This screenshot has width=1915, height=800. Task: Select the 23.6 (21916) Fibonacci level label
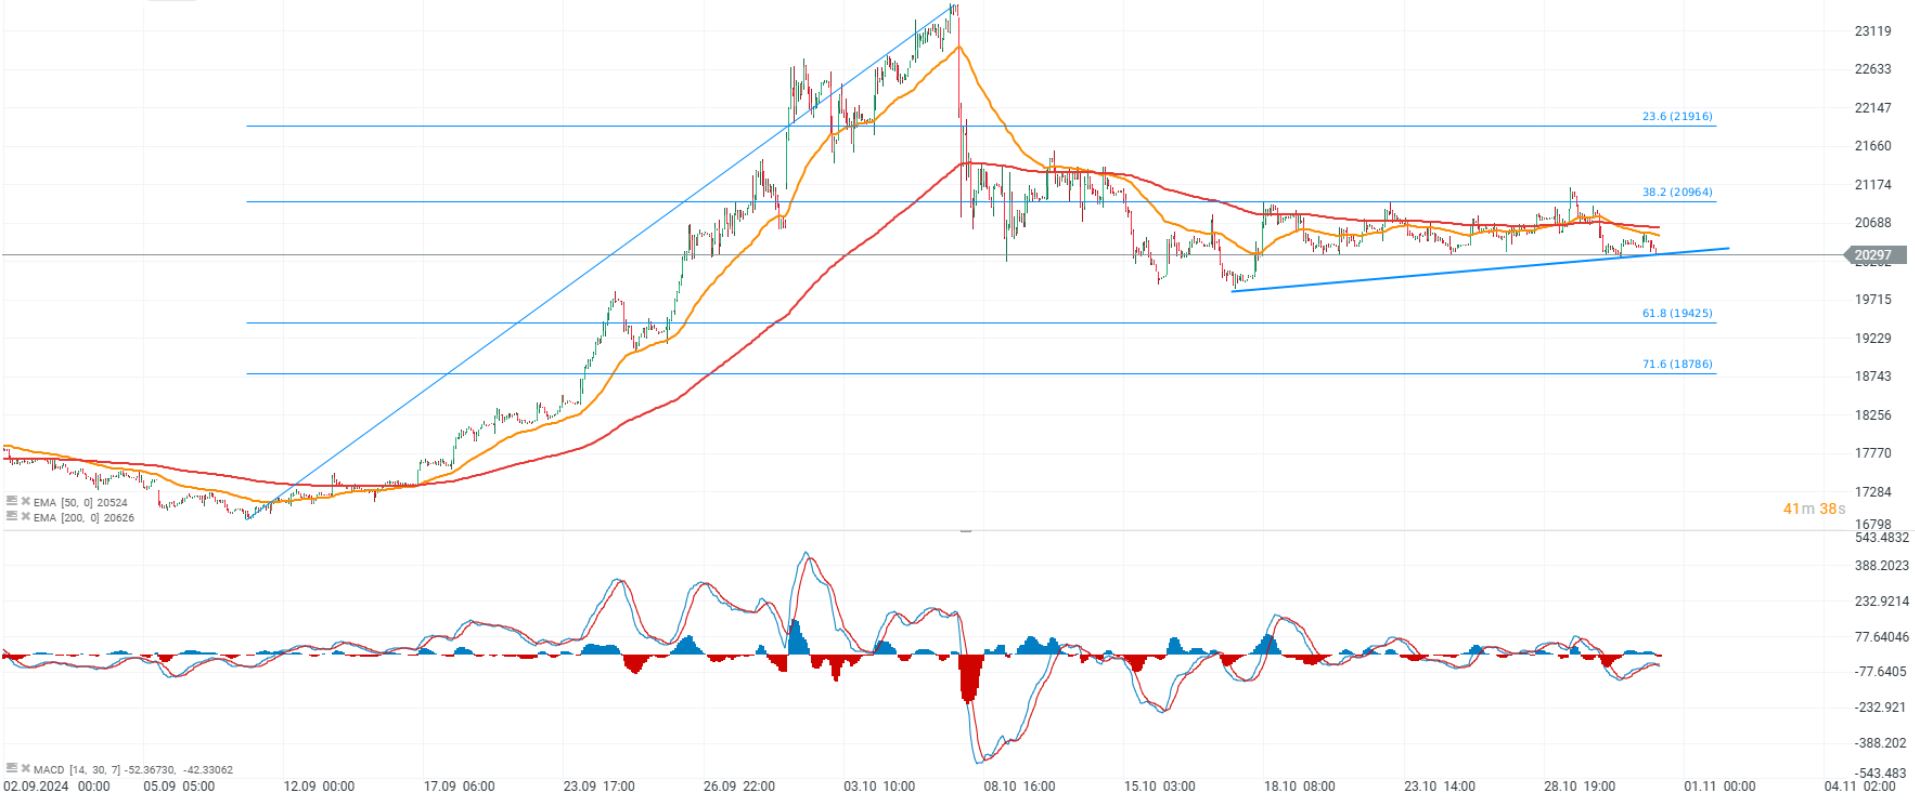pyautogui.click(x=1677, y=117)
